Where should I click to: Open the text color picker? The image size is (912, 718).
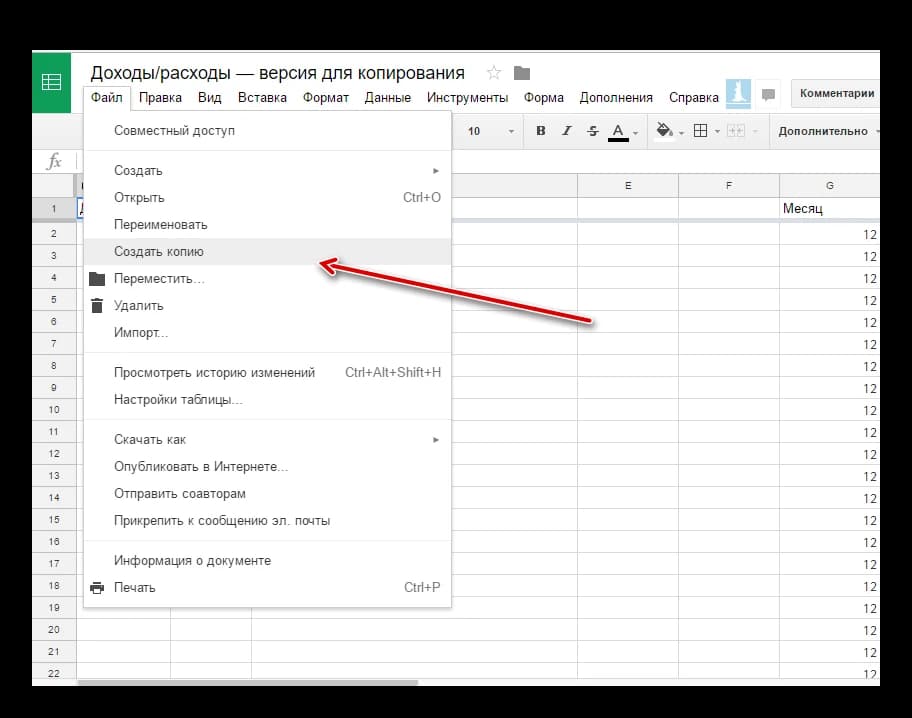[618, 131]
